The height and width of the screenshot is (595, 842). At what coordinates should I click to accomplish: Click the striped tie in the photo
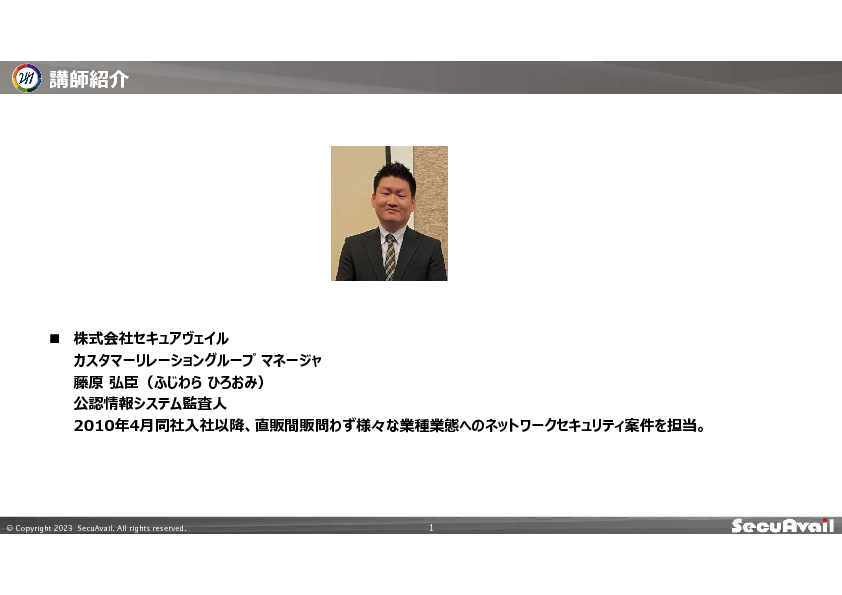[390, 256]
